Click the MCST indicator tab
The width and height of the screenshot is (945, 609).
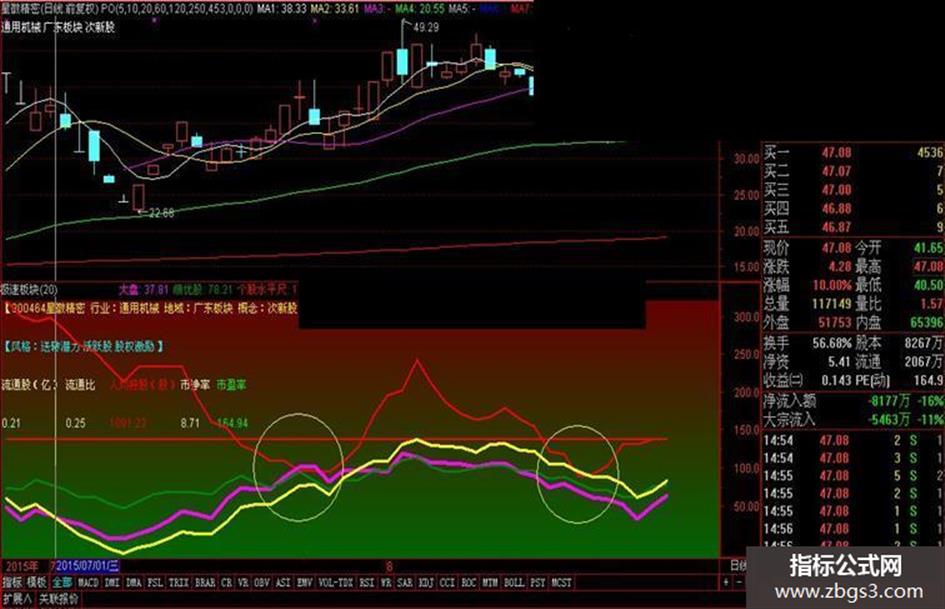561,582
